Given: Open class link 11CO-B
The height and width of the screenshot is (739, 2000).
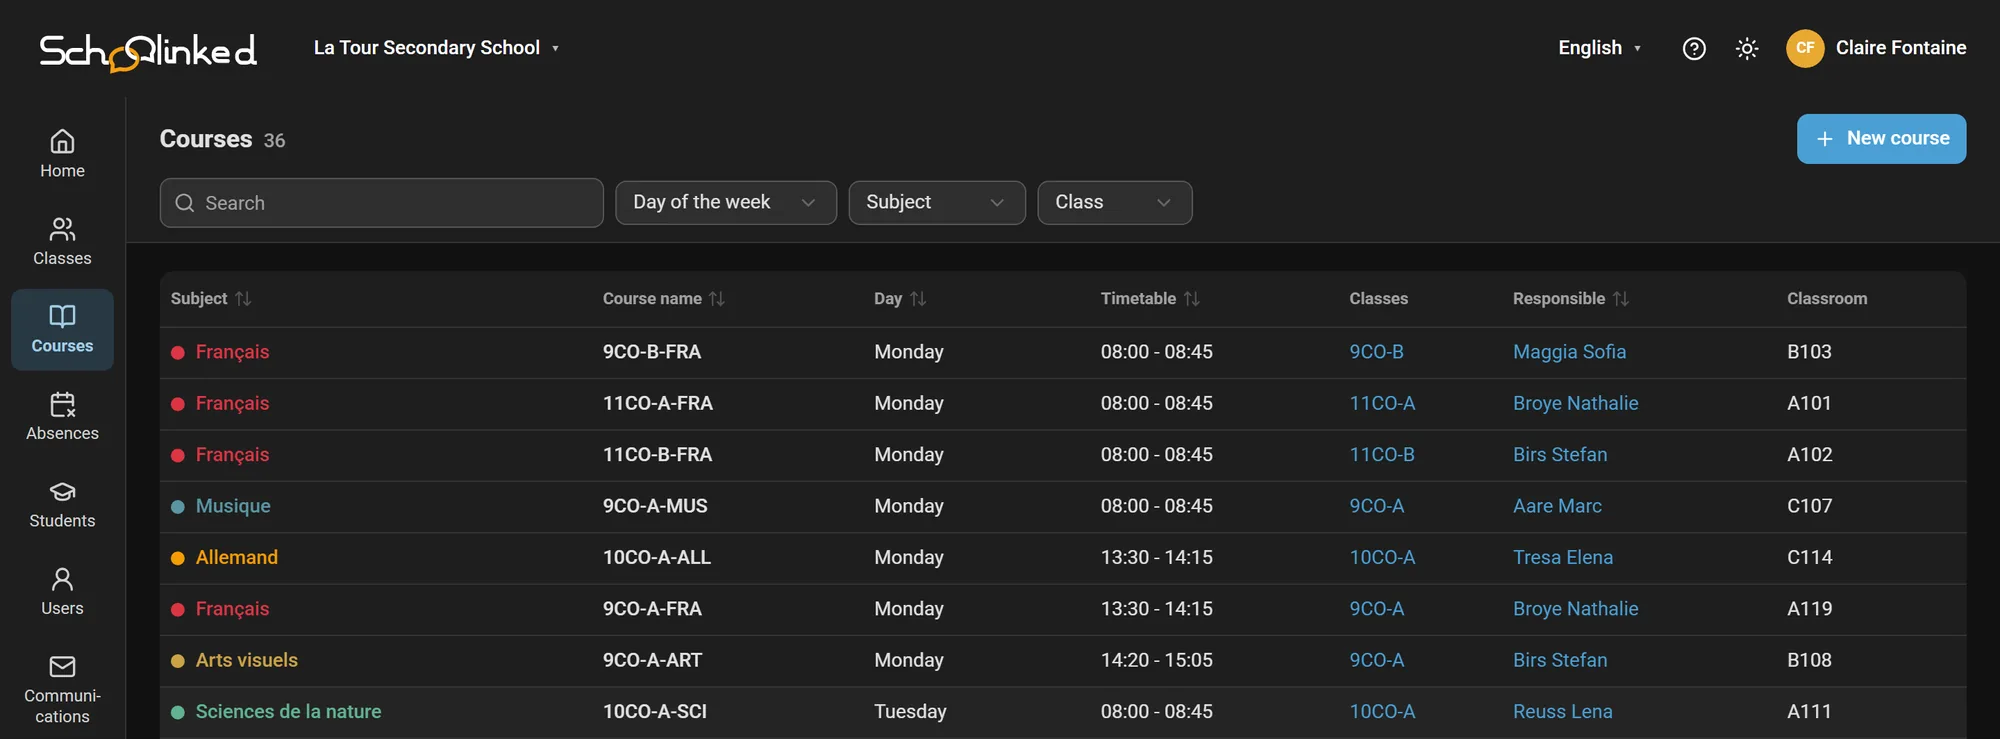Looking at the screenshot, I should pyautogui.click(x=1382, y=455).
